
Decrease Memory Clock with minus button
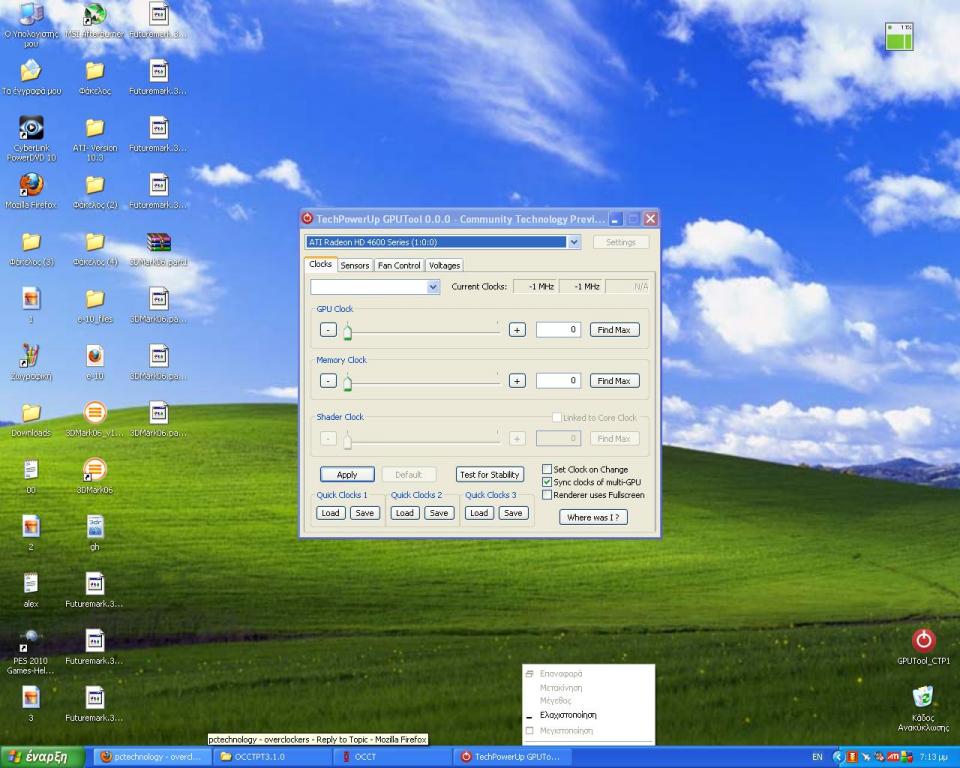point(328,380)
